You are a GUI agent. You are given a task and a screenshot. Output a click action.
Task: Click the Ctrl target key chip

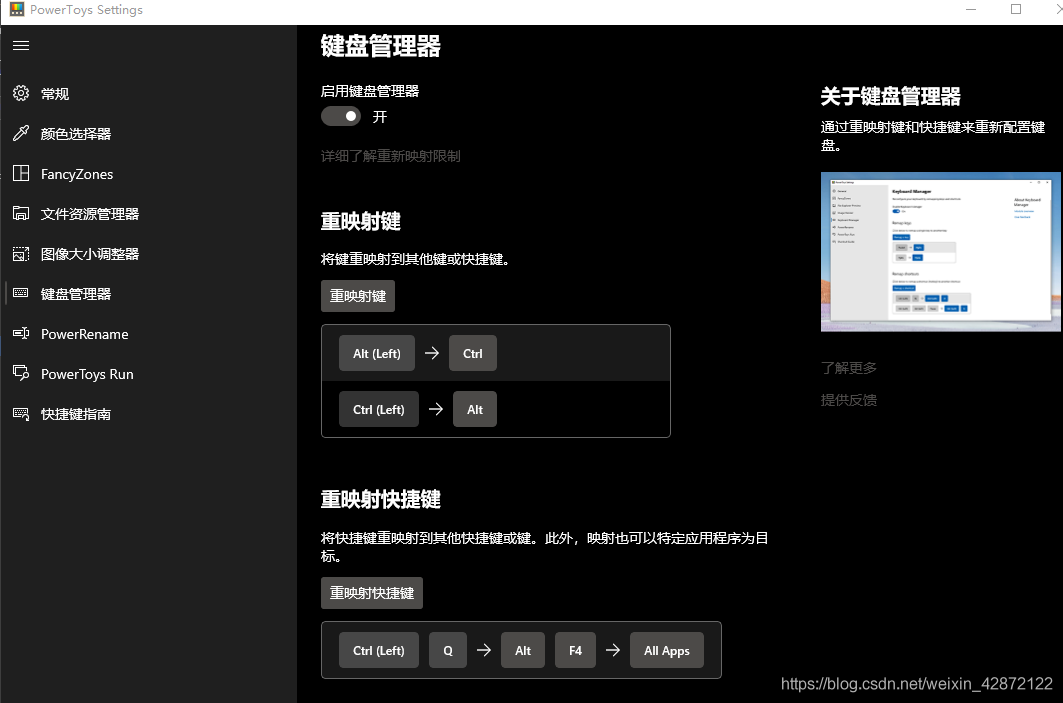473,353
